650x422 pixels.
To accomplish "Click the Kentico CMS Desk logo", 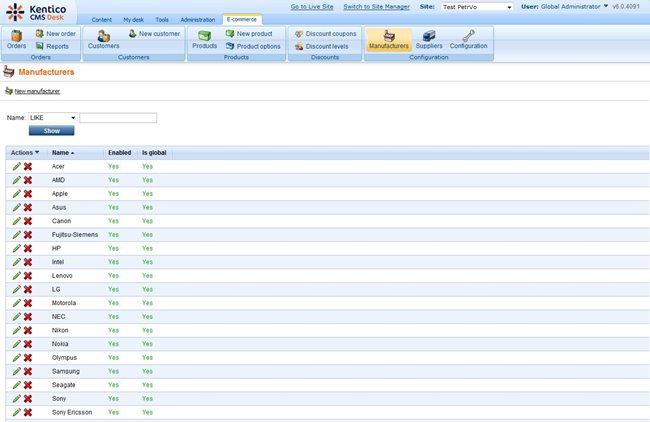I will coord(37,12).
